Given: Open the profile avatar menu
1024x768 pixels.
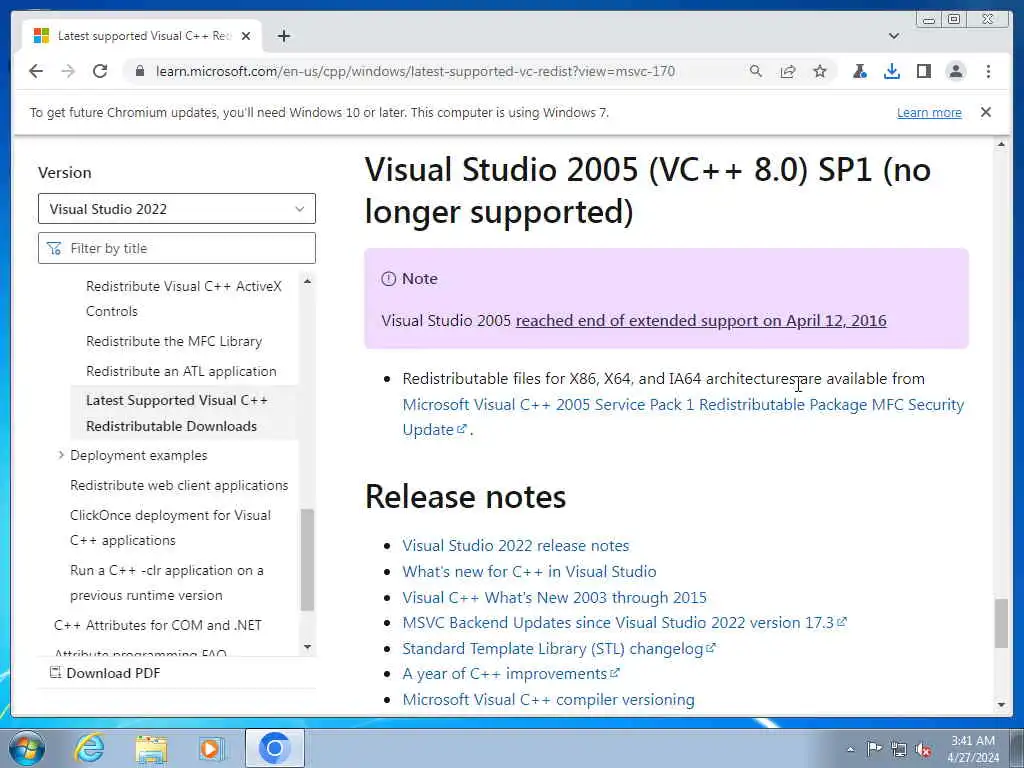Looking at the screenshot, I should [x=955, y=71].
